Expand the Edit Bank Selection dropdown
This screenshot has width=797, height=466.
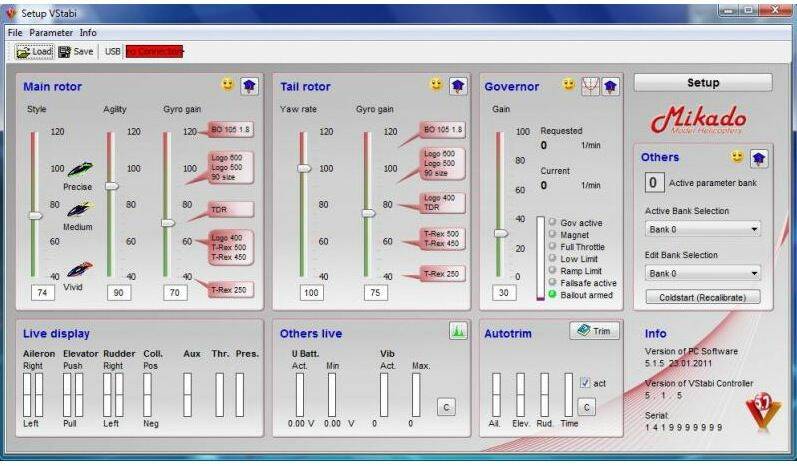(x=701, y=273)
